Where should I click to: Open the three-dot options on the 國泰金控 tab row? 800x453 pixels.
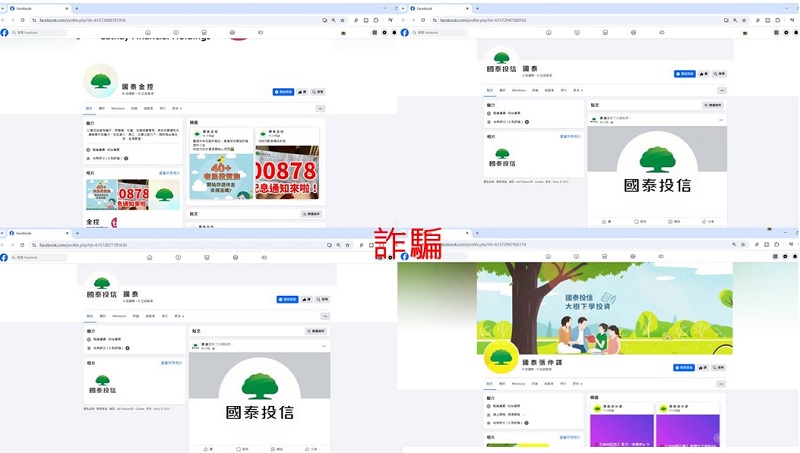click(x=320, y=109)
